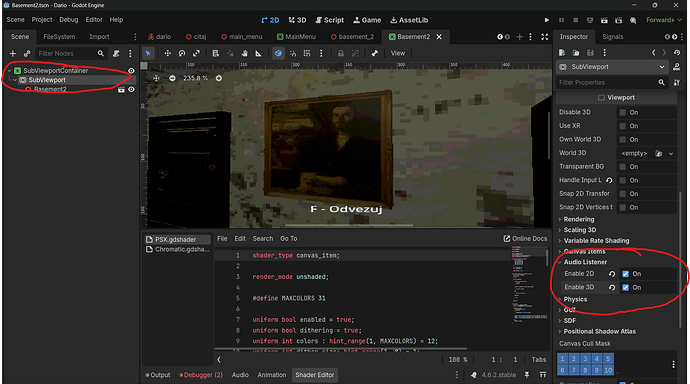Open the Output bottom panel

tap(158, 375)
